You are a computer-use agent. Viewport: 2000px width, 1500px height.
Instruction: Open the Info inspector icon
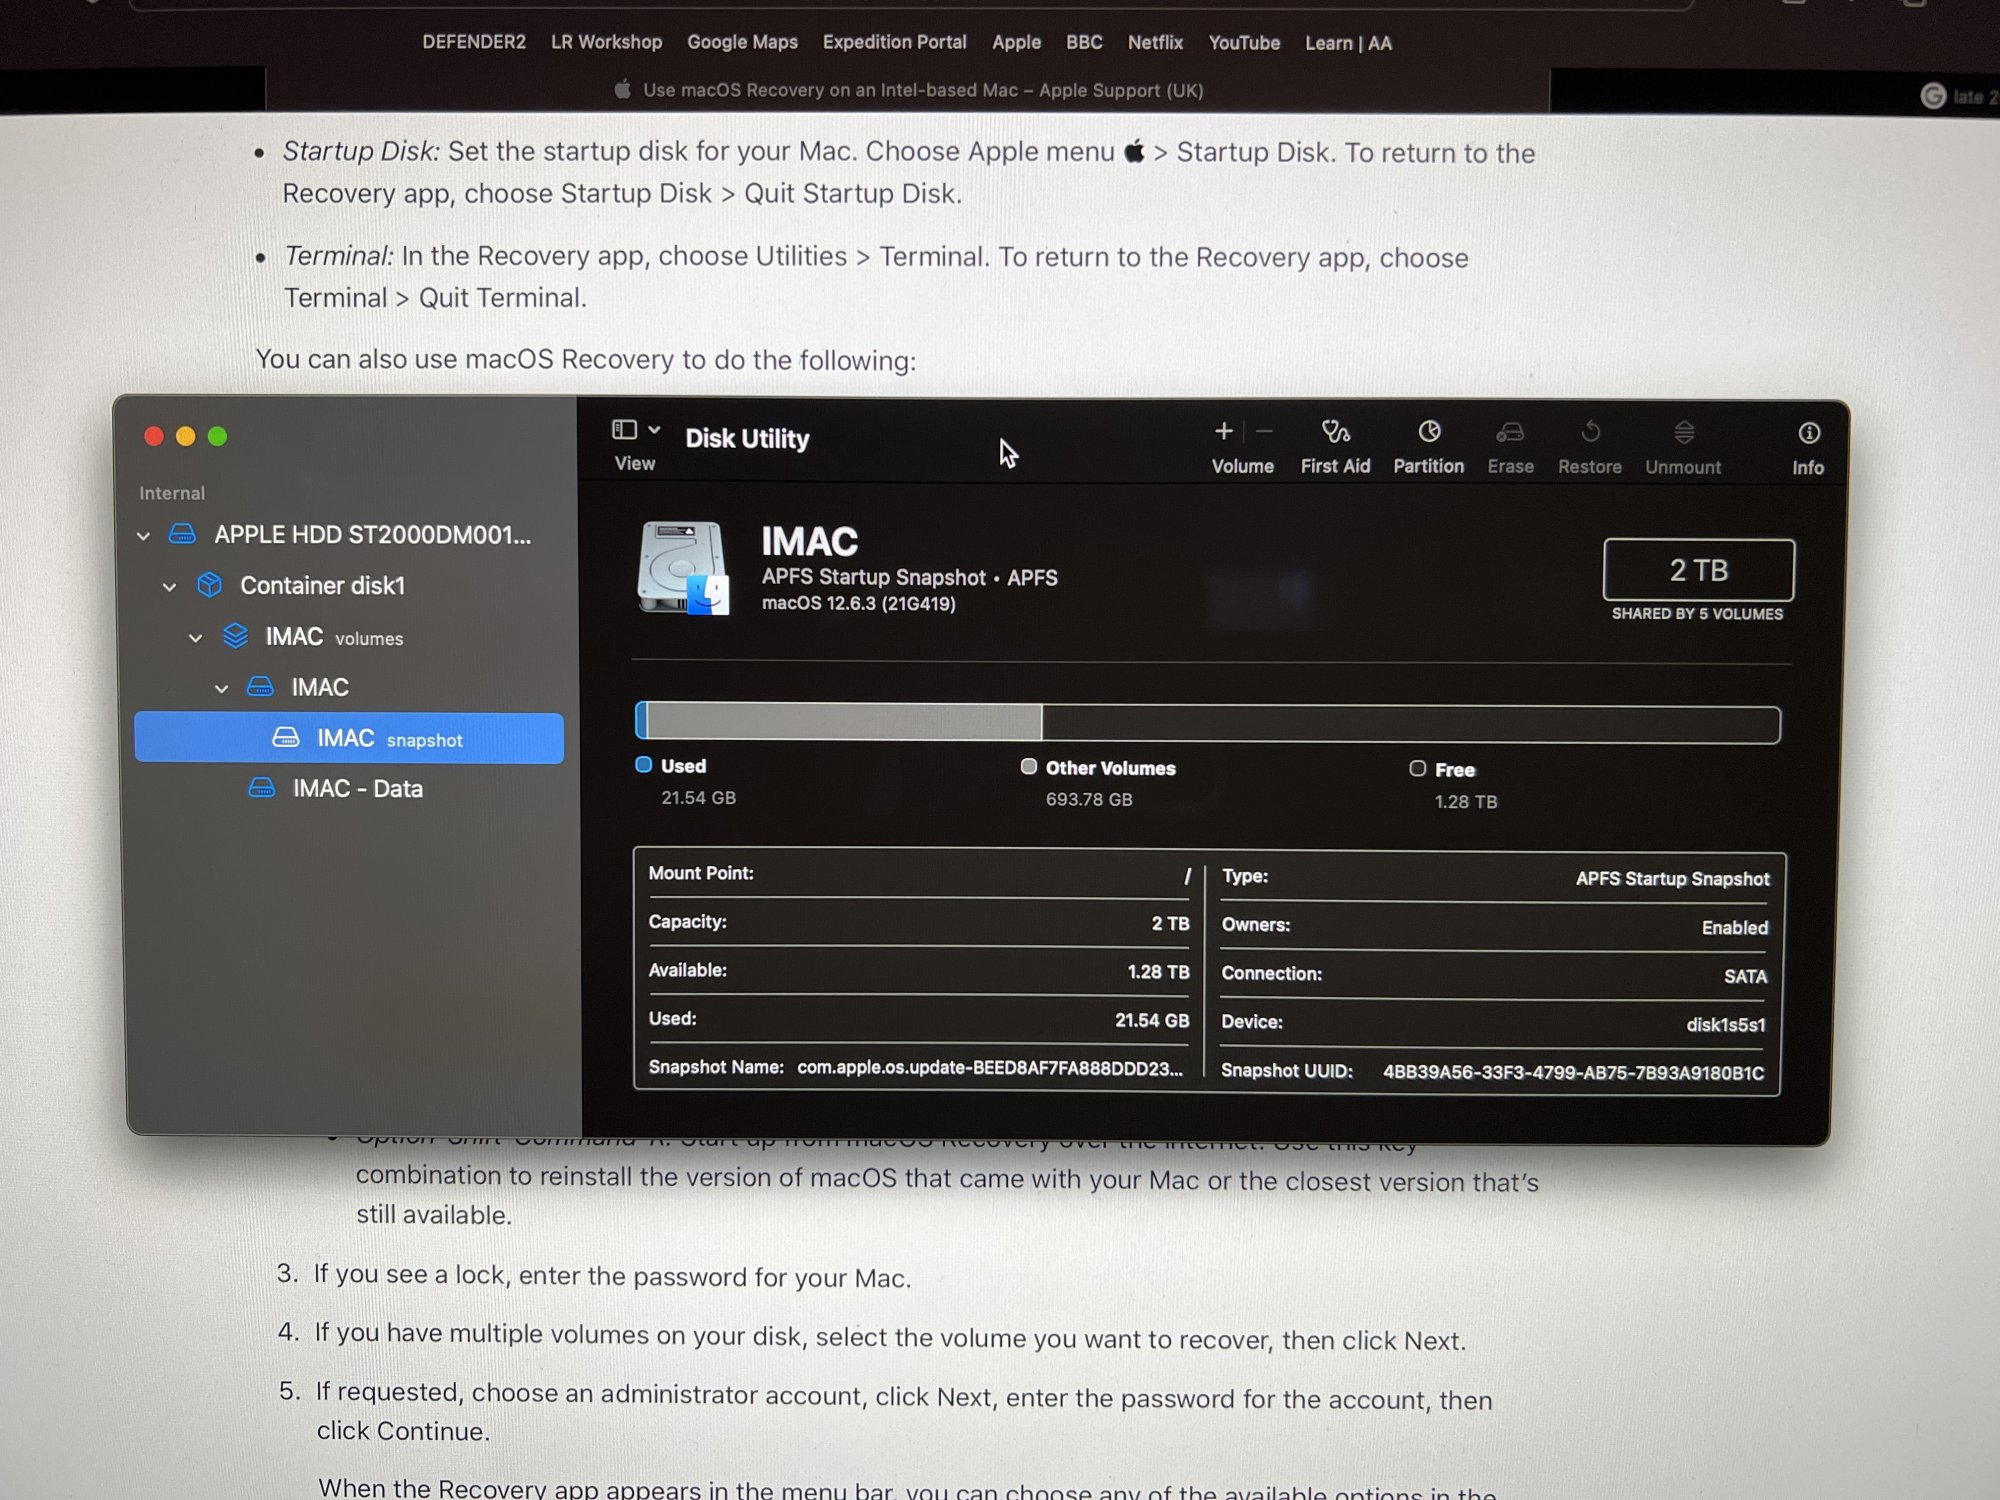[1808, 433]
